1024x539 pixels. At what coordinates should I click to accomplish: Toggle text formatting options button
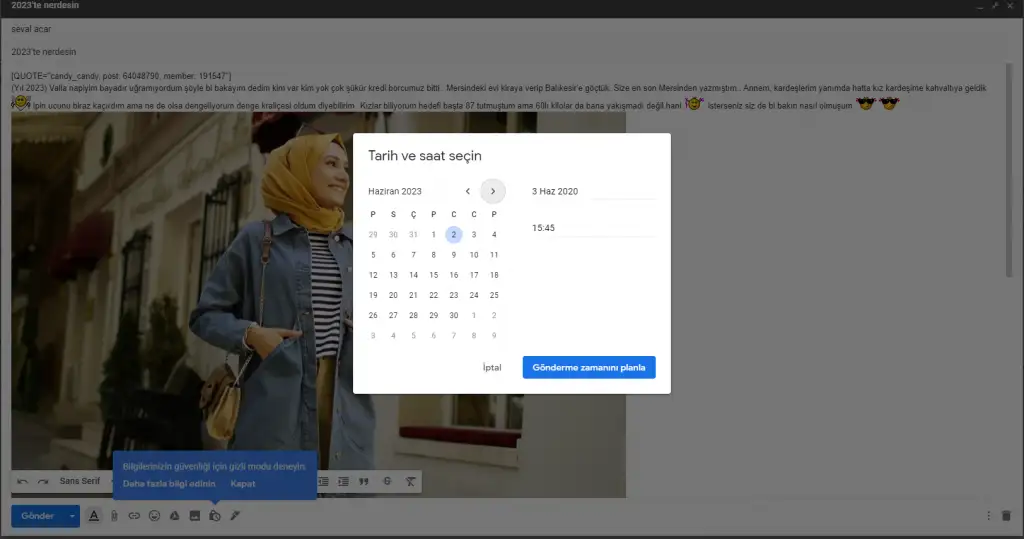tap(94, 516)
